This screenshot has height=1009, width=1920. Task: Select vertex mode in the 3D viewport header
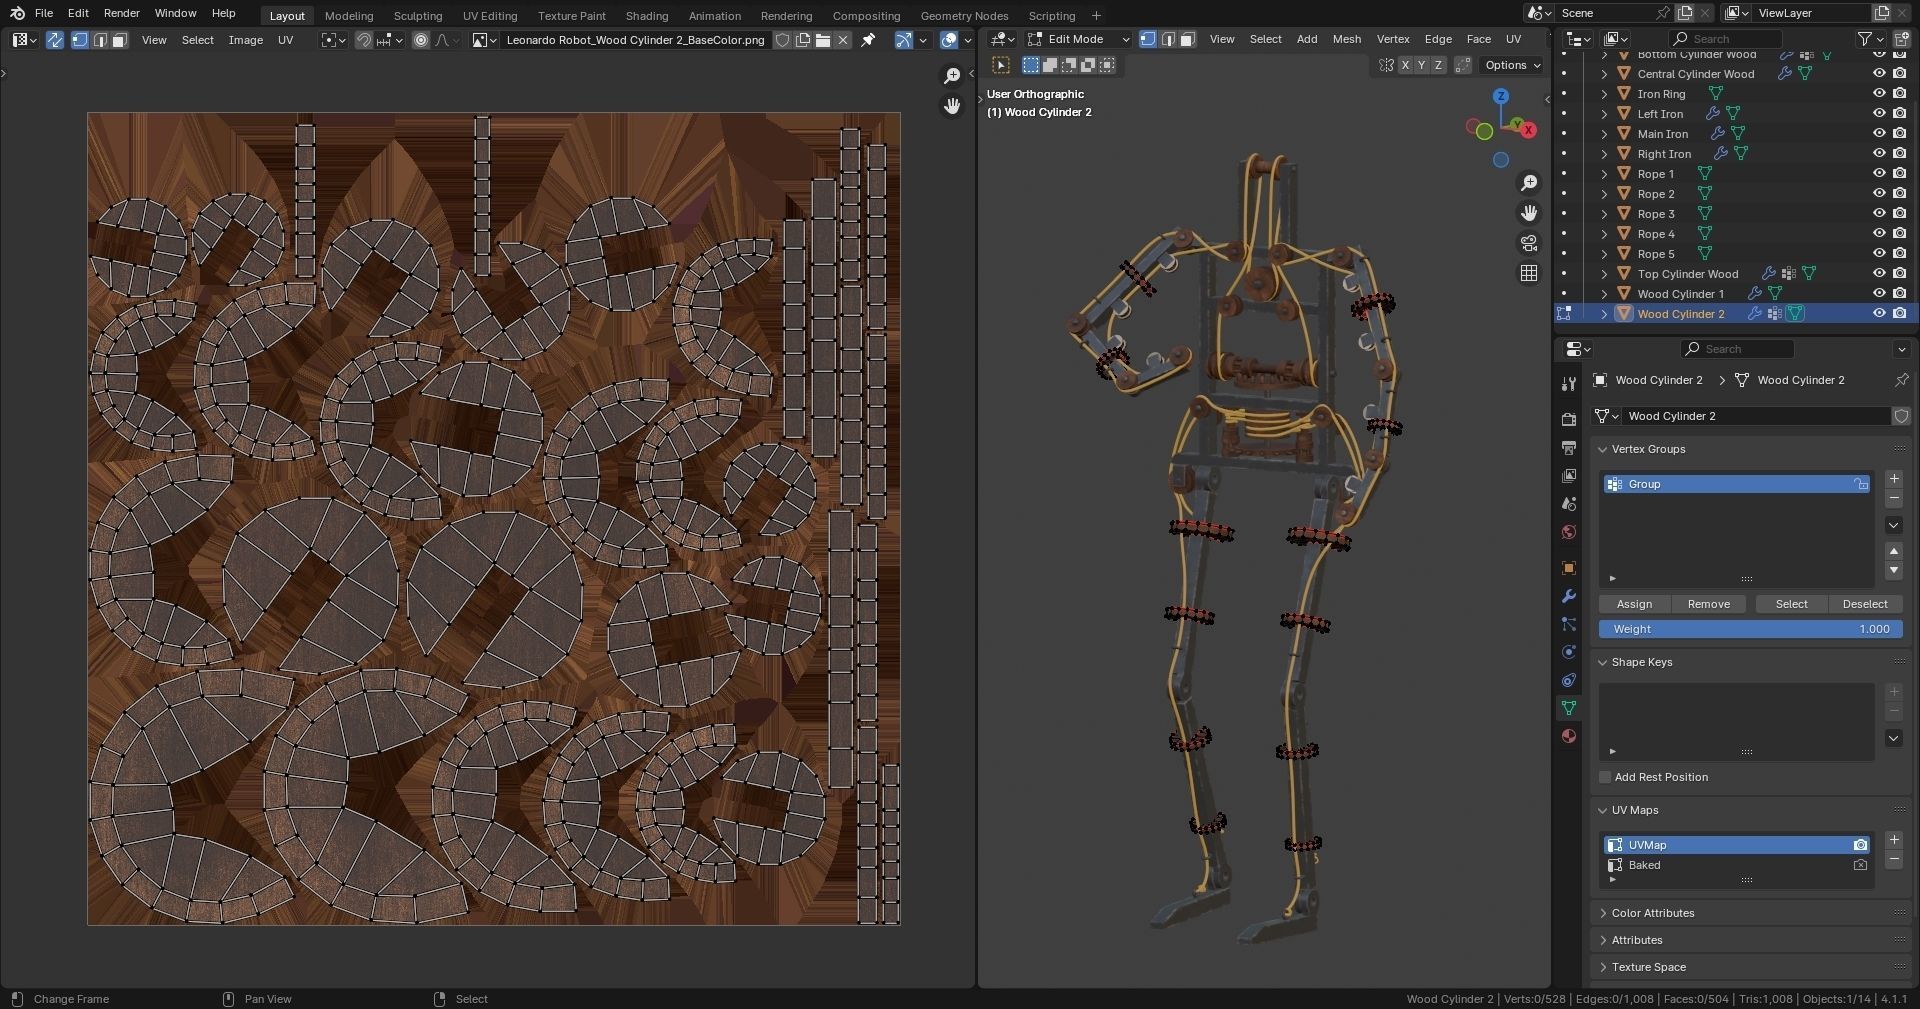click(x=1148, y=39)
